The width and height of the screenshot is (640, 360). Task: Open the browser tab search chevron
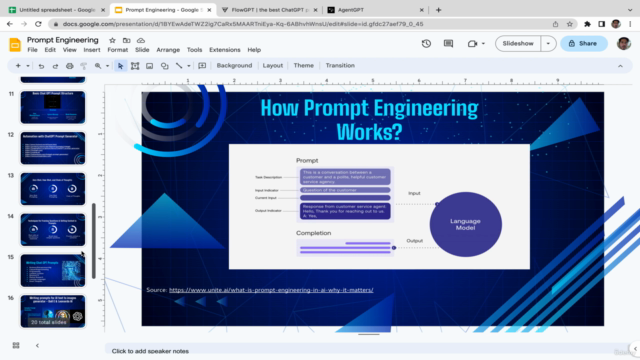630,10
